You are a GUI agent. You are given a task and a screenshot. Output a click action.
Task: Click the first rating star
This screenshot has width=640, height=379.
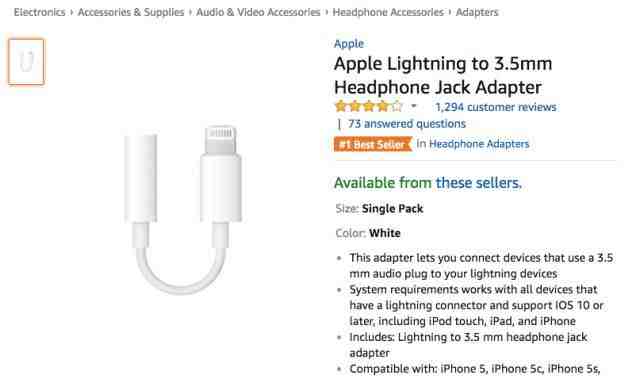click(340, 106)
